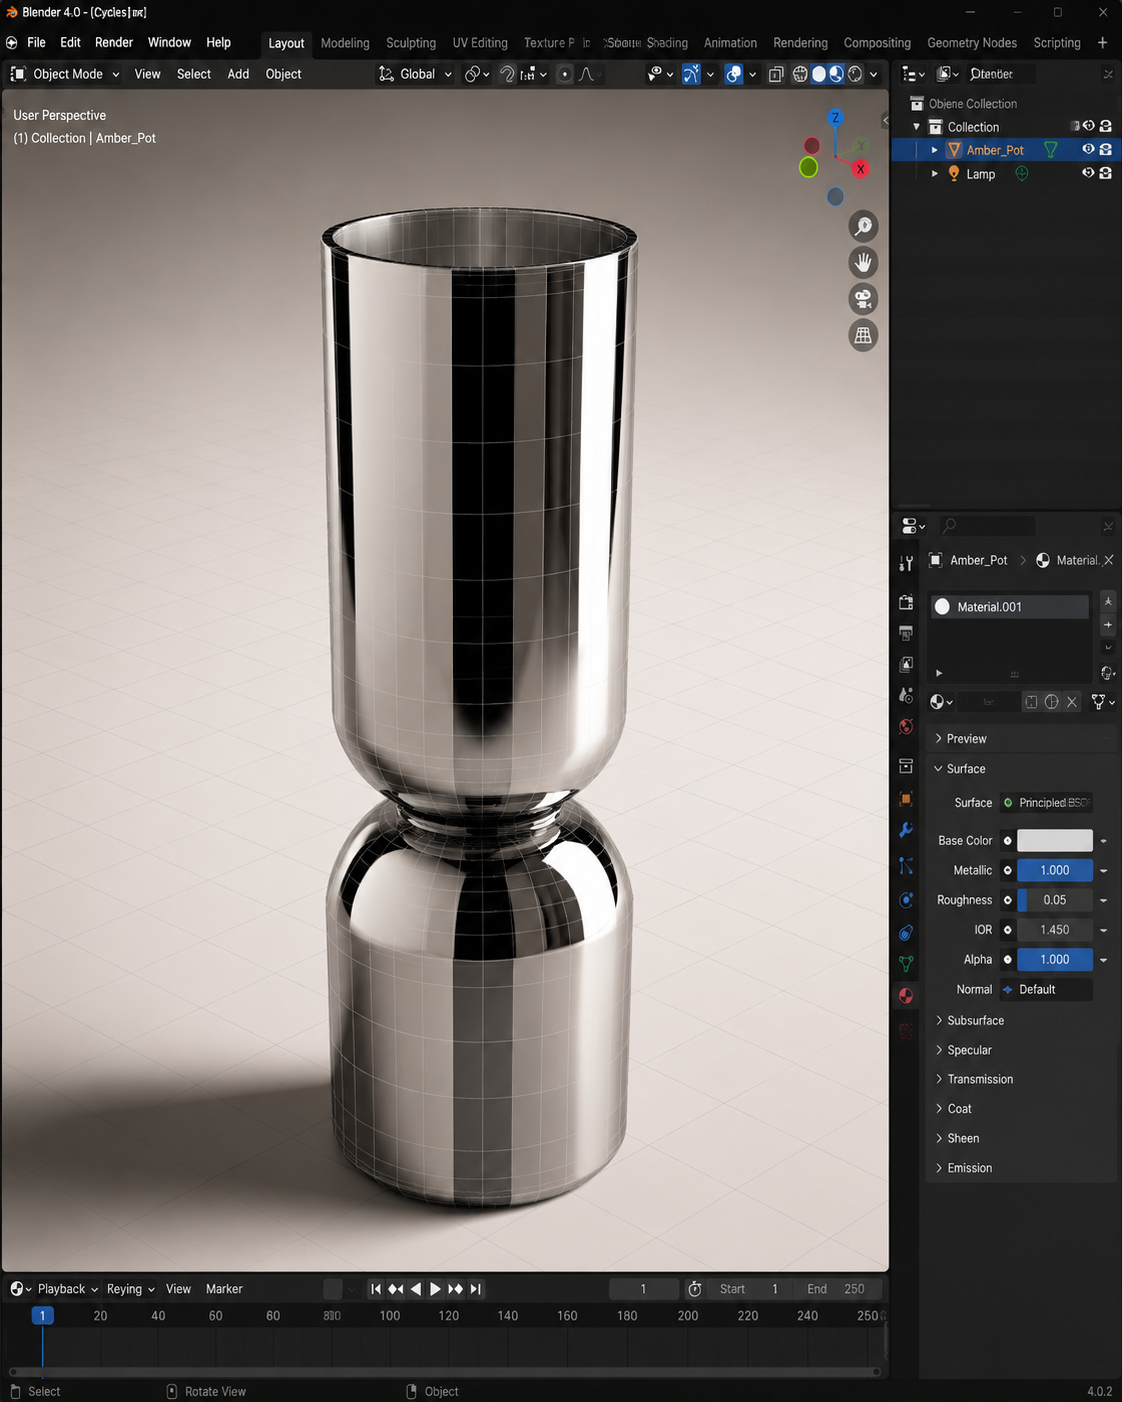Click the frame timer clock icon
The image size is (1122, 1402).
[x=695, y=1289]
